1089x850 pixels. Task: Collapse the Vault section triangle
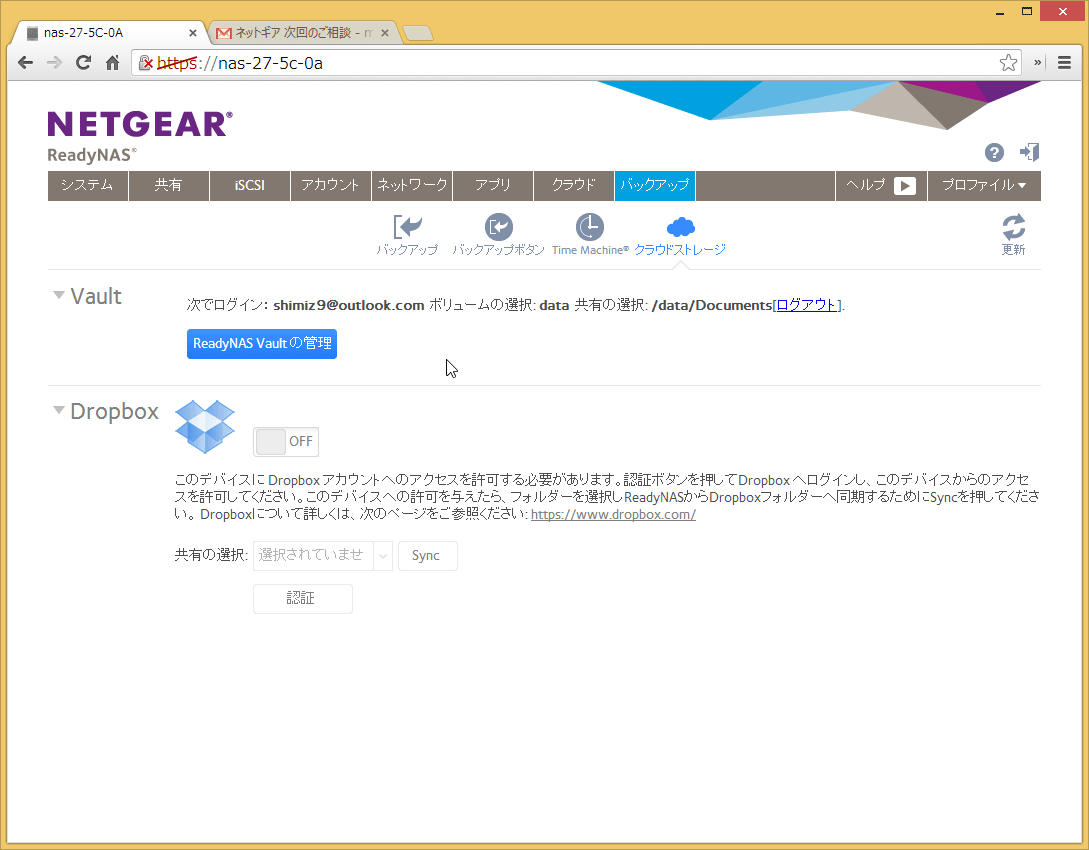coord(59,295)
